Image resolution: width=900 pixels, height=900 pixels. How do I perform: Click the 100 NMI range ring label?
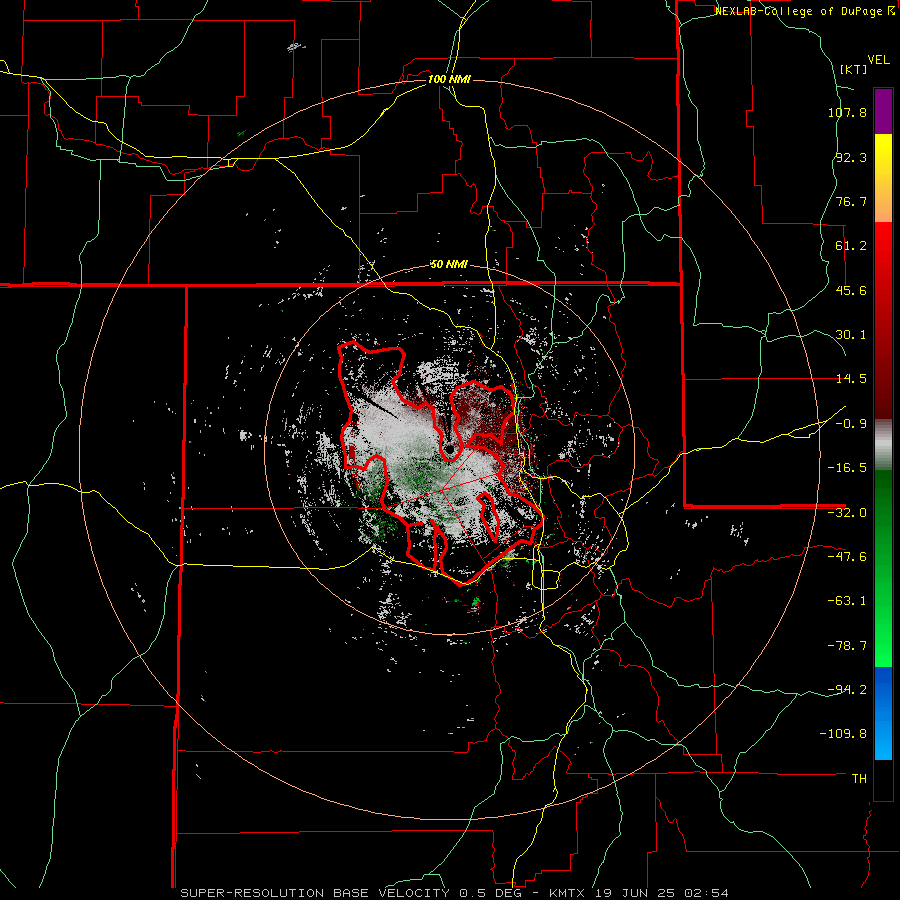click(x=449, y=79)
